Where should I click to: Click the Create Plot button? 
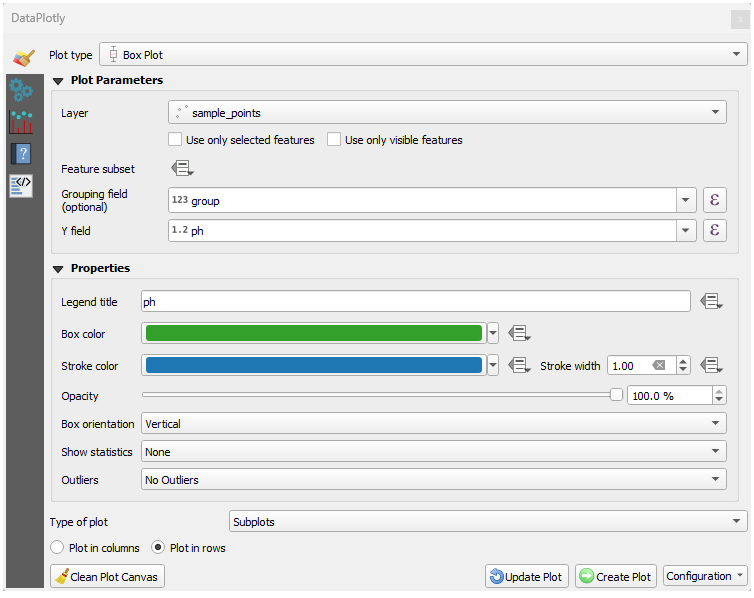(x=615, y=576)
